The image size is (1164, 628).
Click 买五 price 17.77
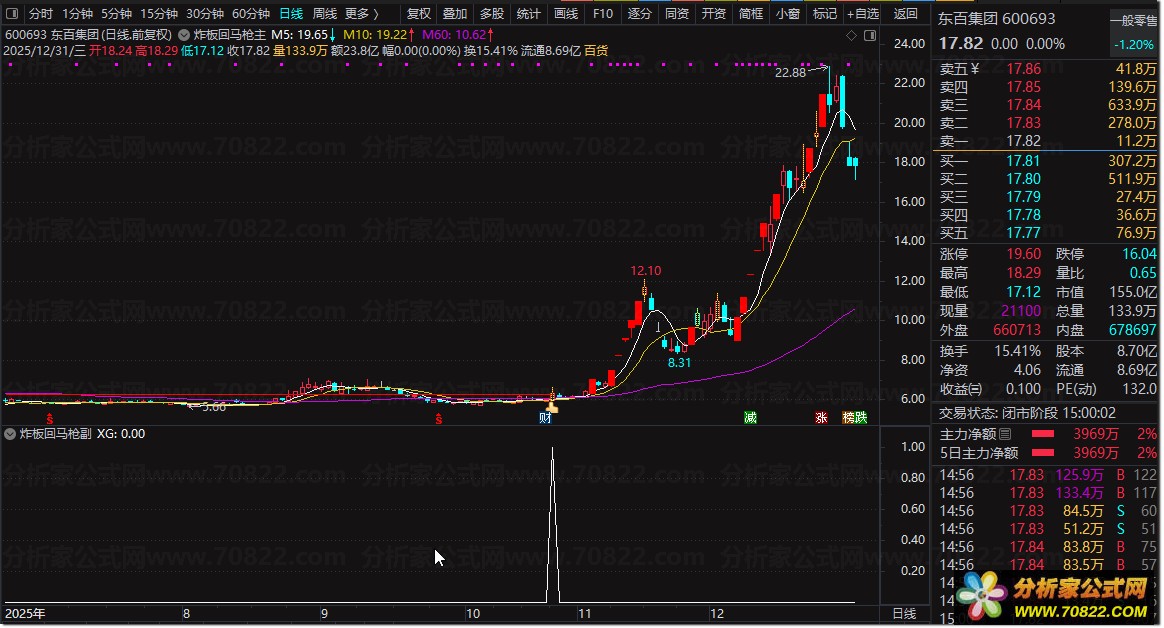(x=1024, y=233)
